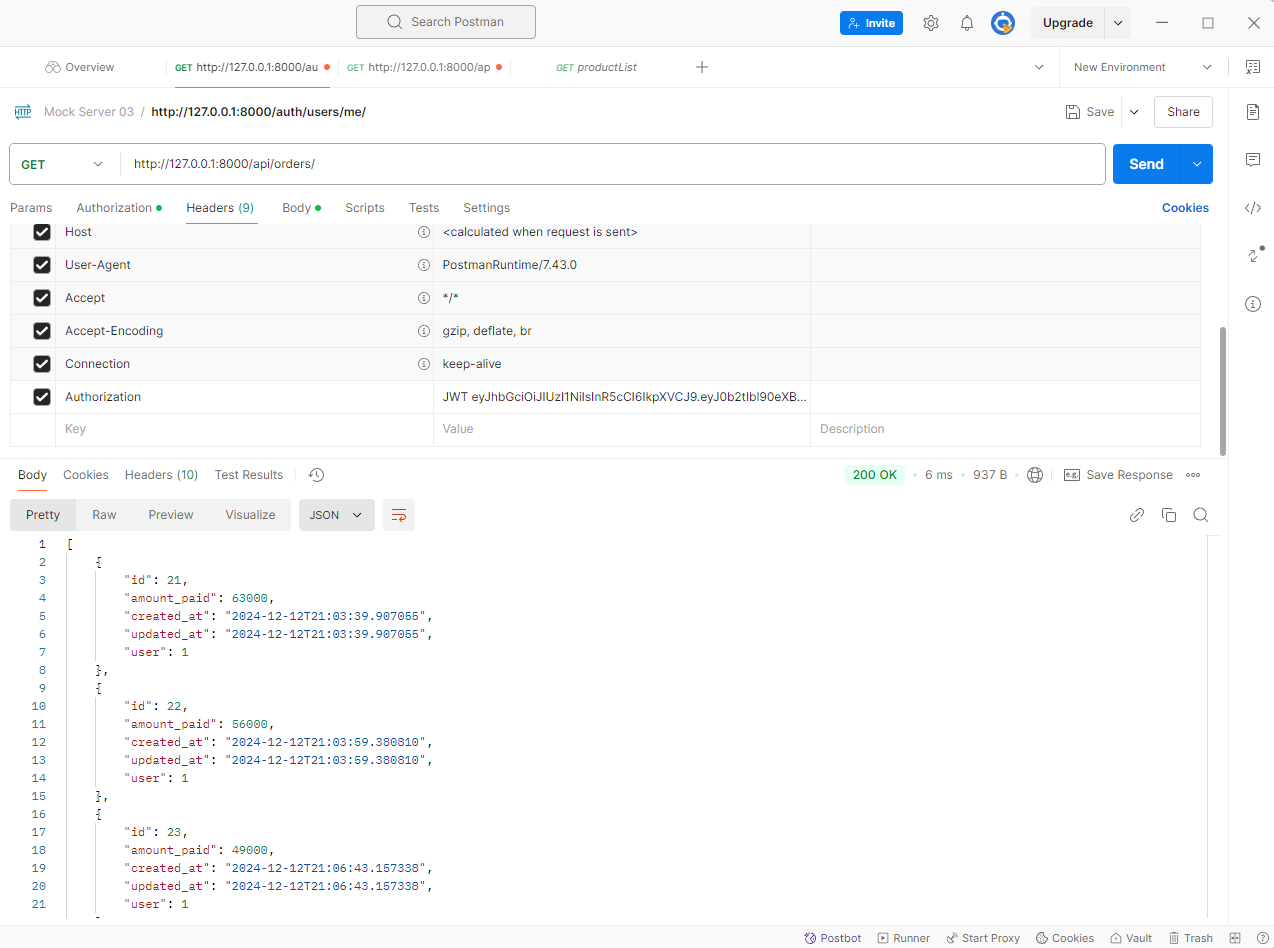Open the Overview tab
The image size is (1274, 948).
coord(80,67)
